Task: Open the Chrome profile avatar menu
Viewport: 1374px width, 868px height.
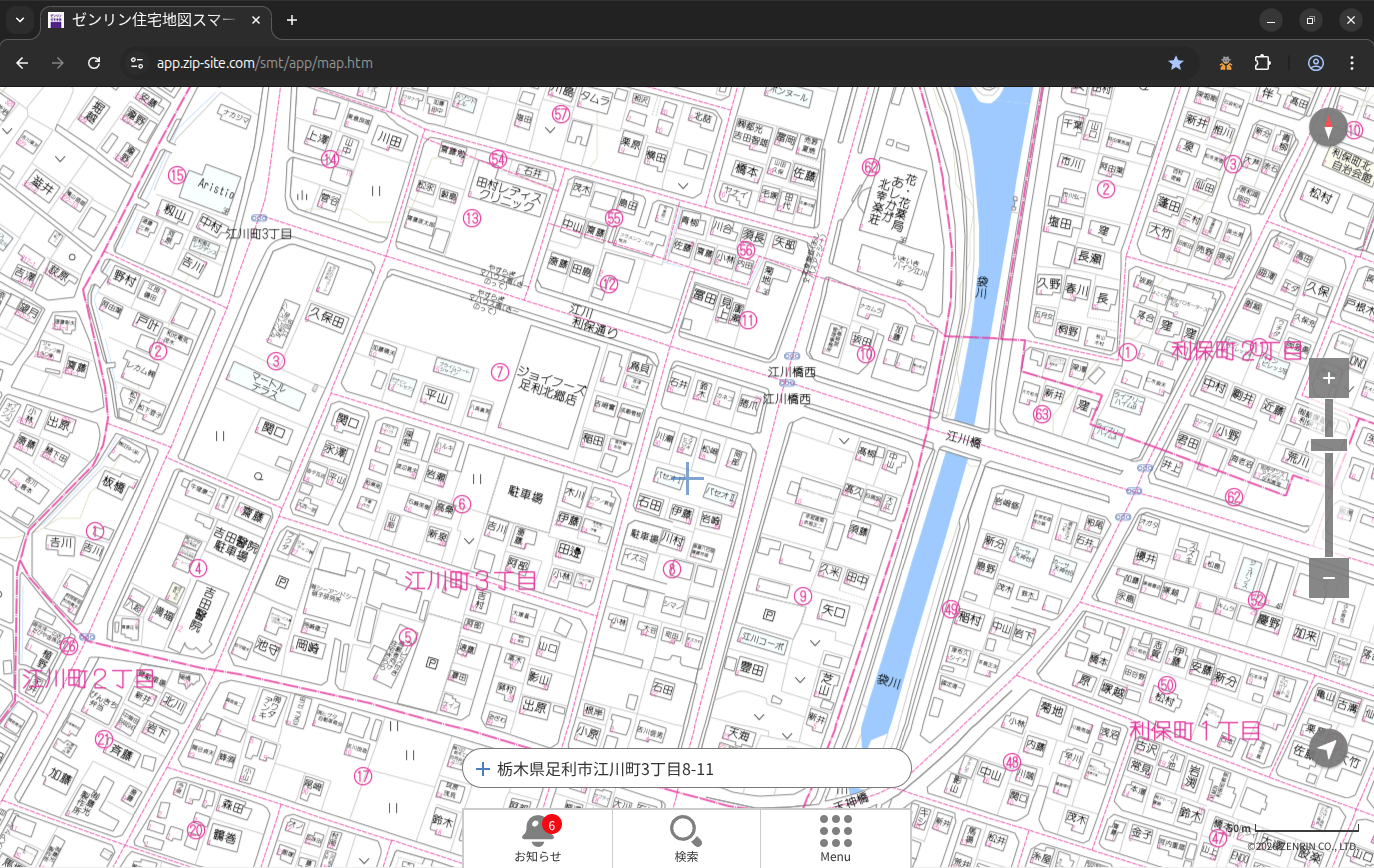Action: pos(1316,63)
